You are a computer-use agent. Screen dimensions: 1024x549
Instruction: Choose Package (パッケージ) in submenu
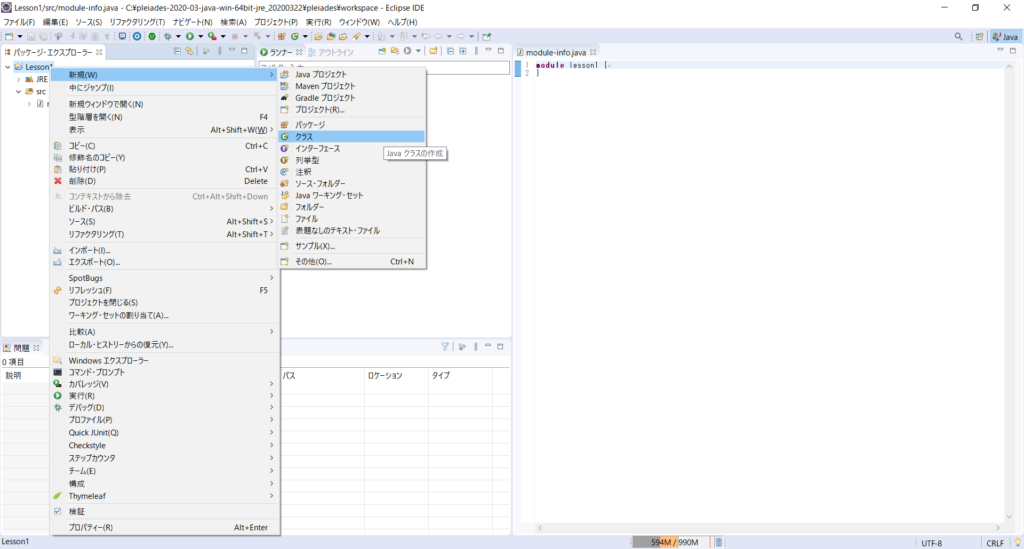tap(352, 125)
